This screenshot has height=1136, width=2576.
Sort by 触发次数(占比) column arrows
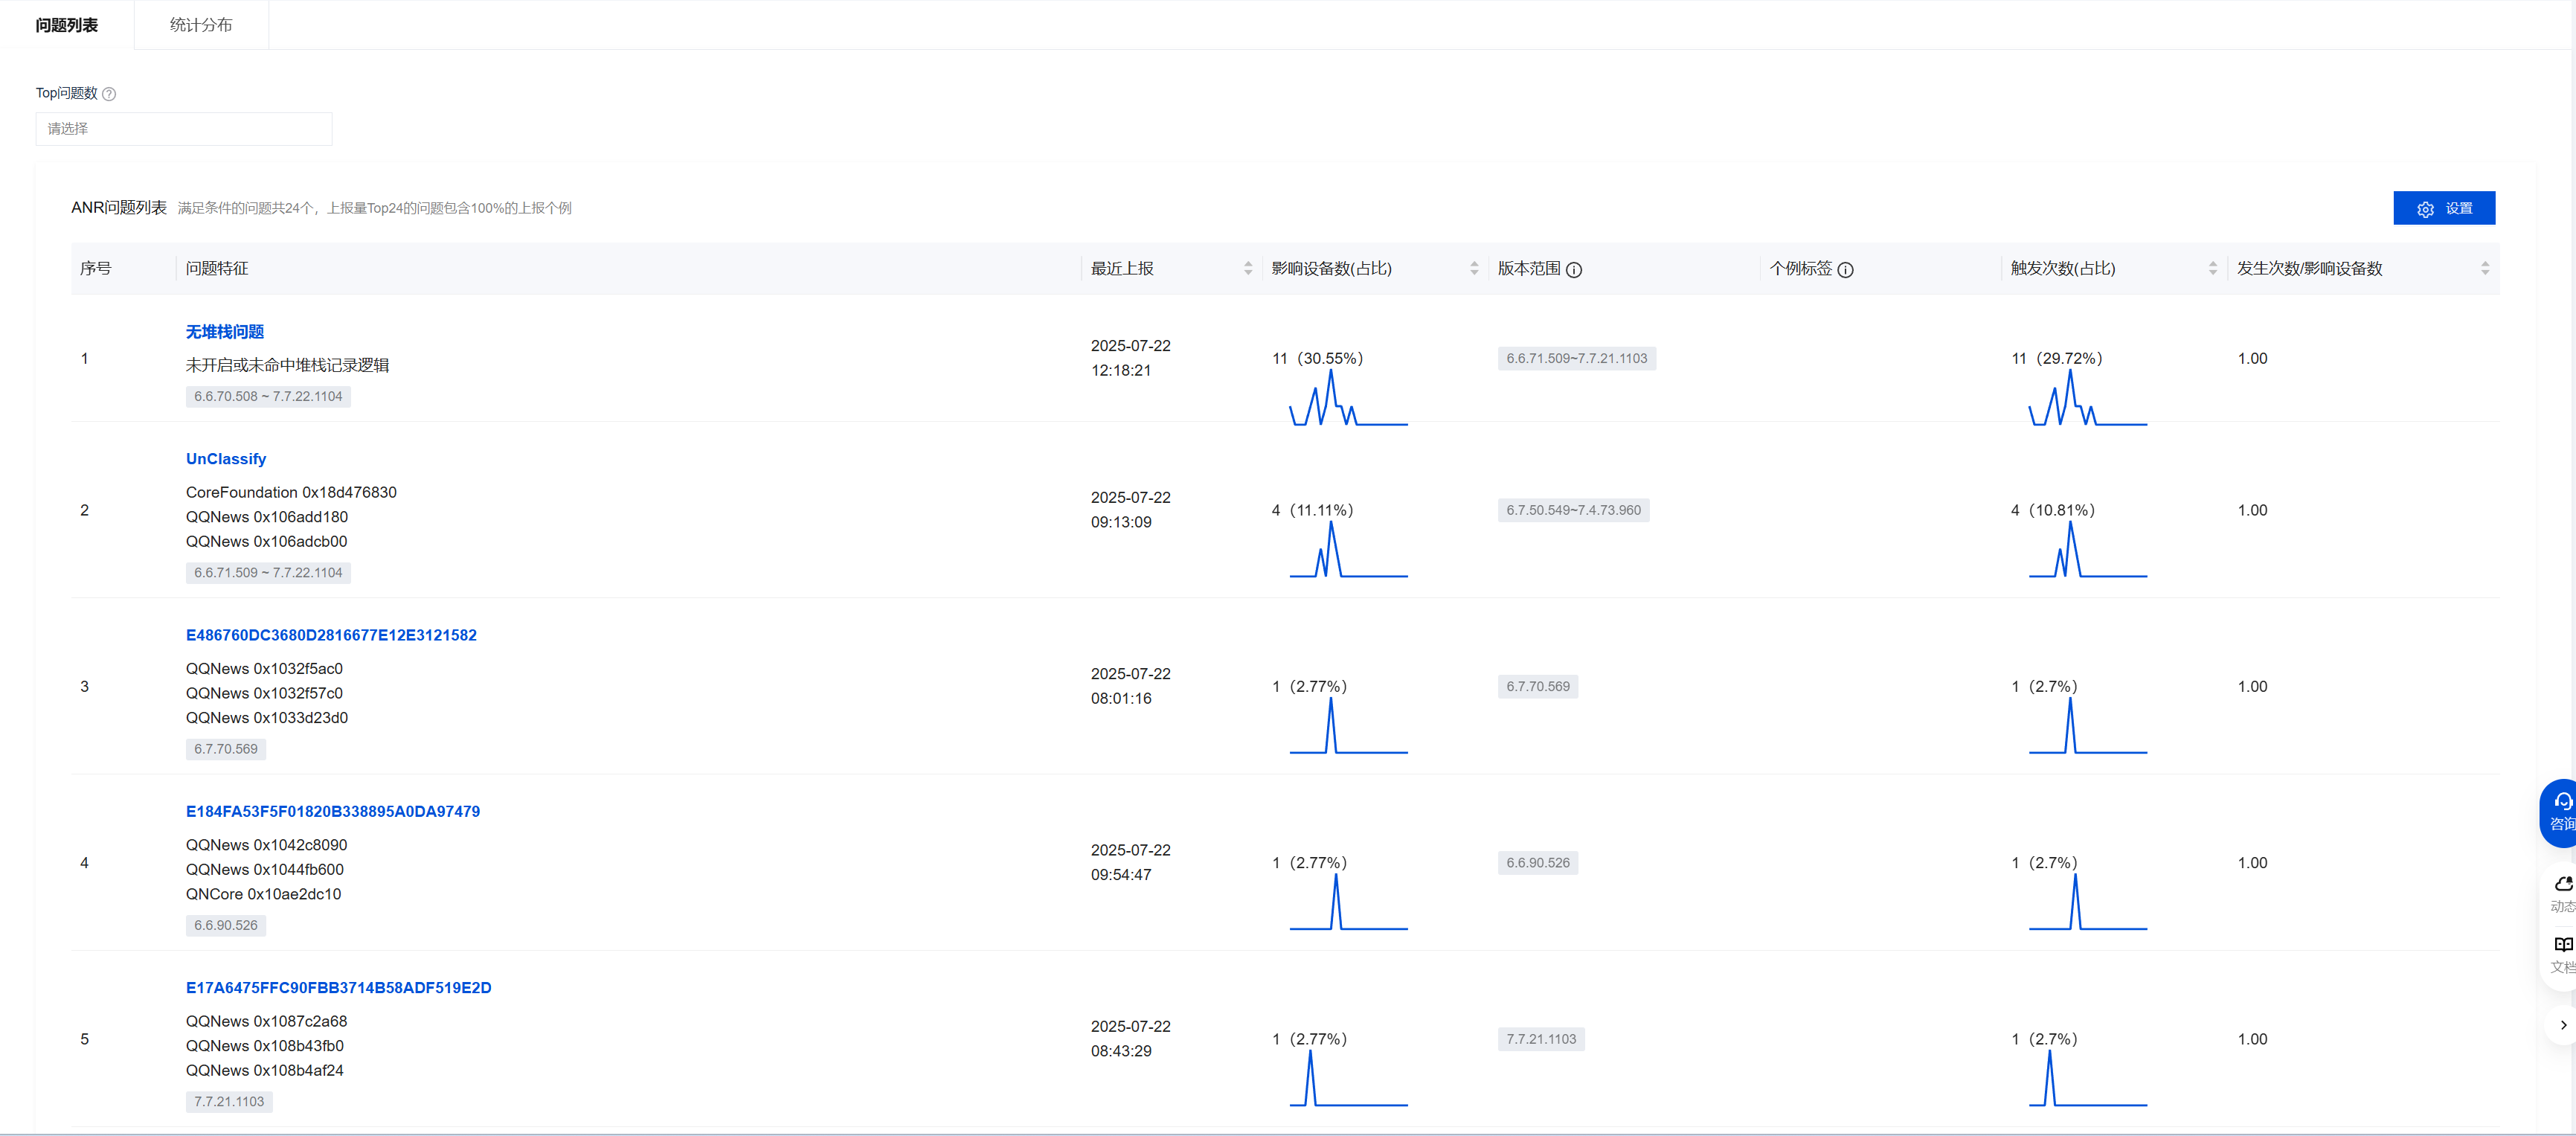pos(2213,268)
